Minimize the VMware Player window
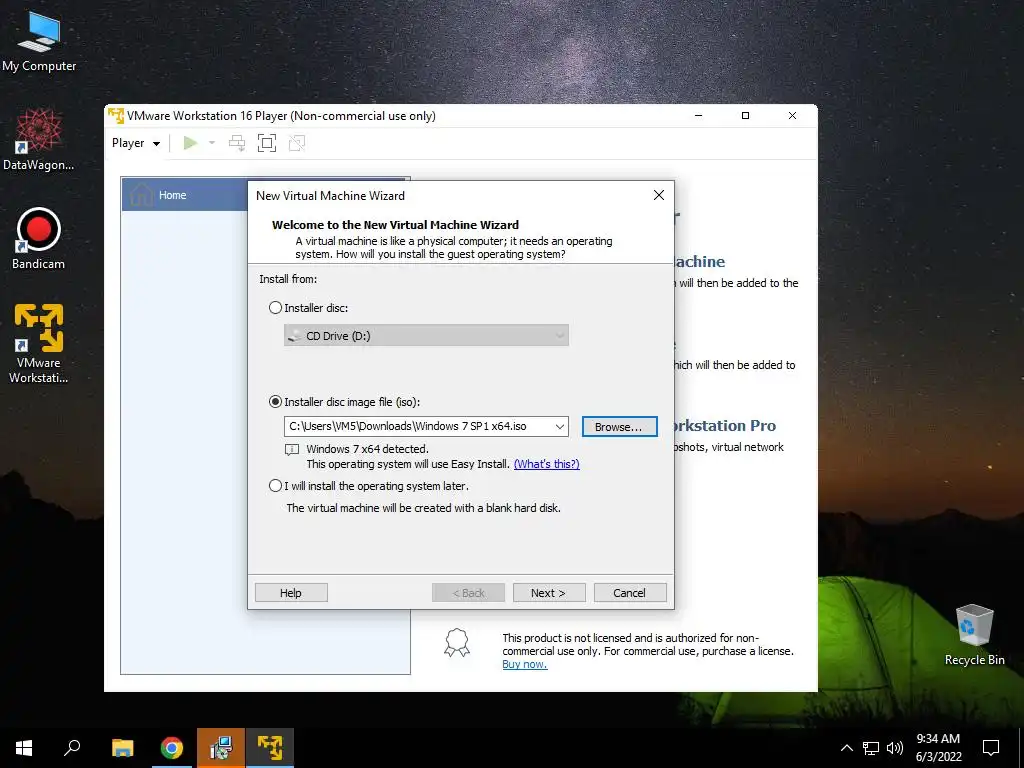Viewport: 1024px width, 768px height. (698, 116)
